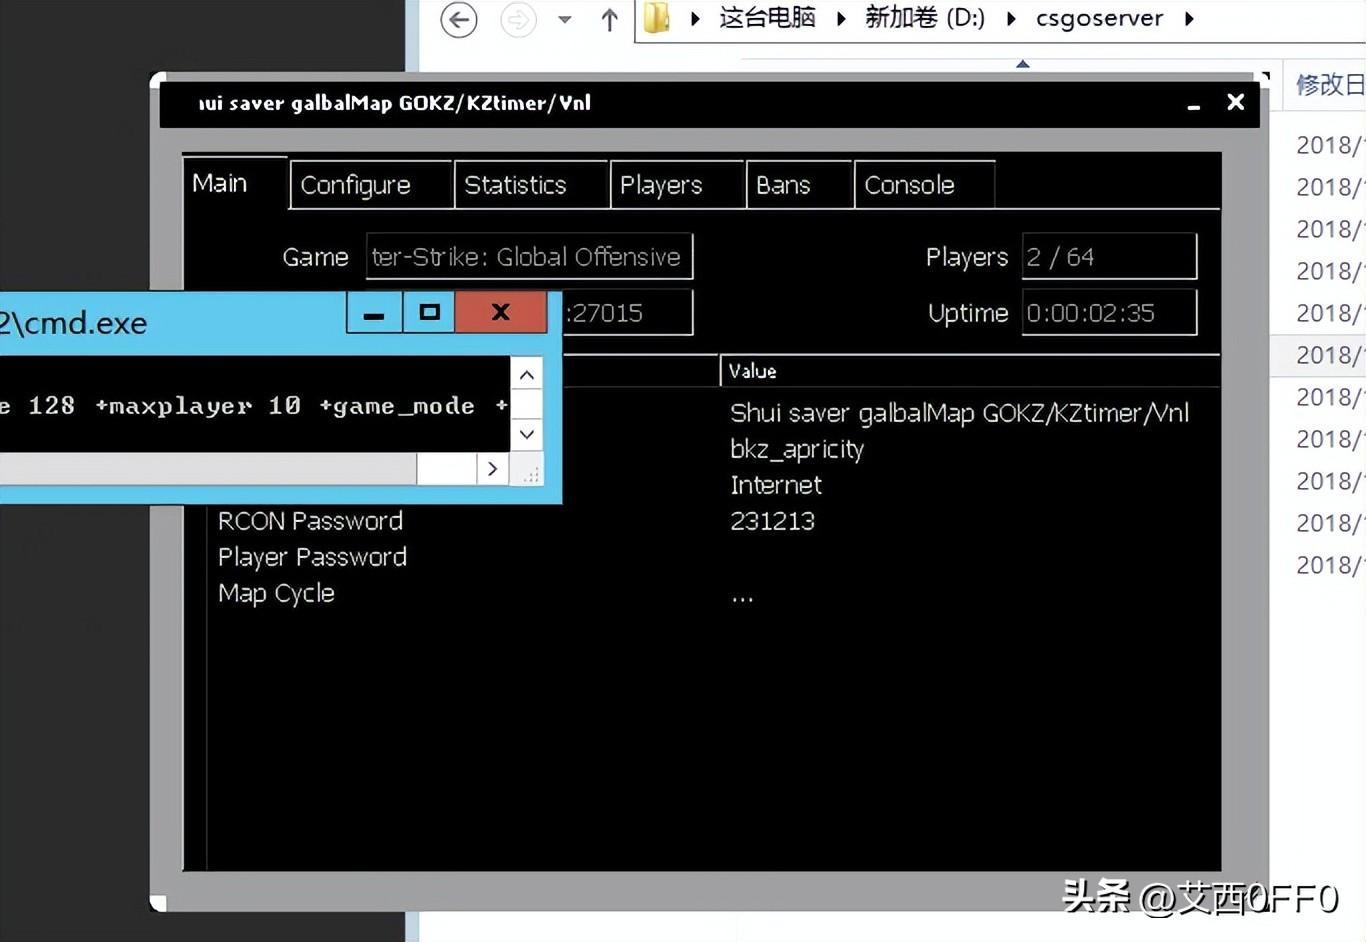Maximize the cmd.exe window
This screenshot has width=1366, height=942.
pyautogui.click(x=429, y=312)
